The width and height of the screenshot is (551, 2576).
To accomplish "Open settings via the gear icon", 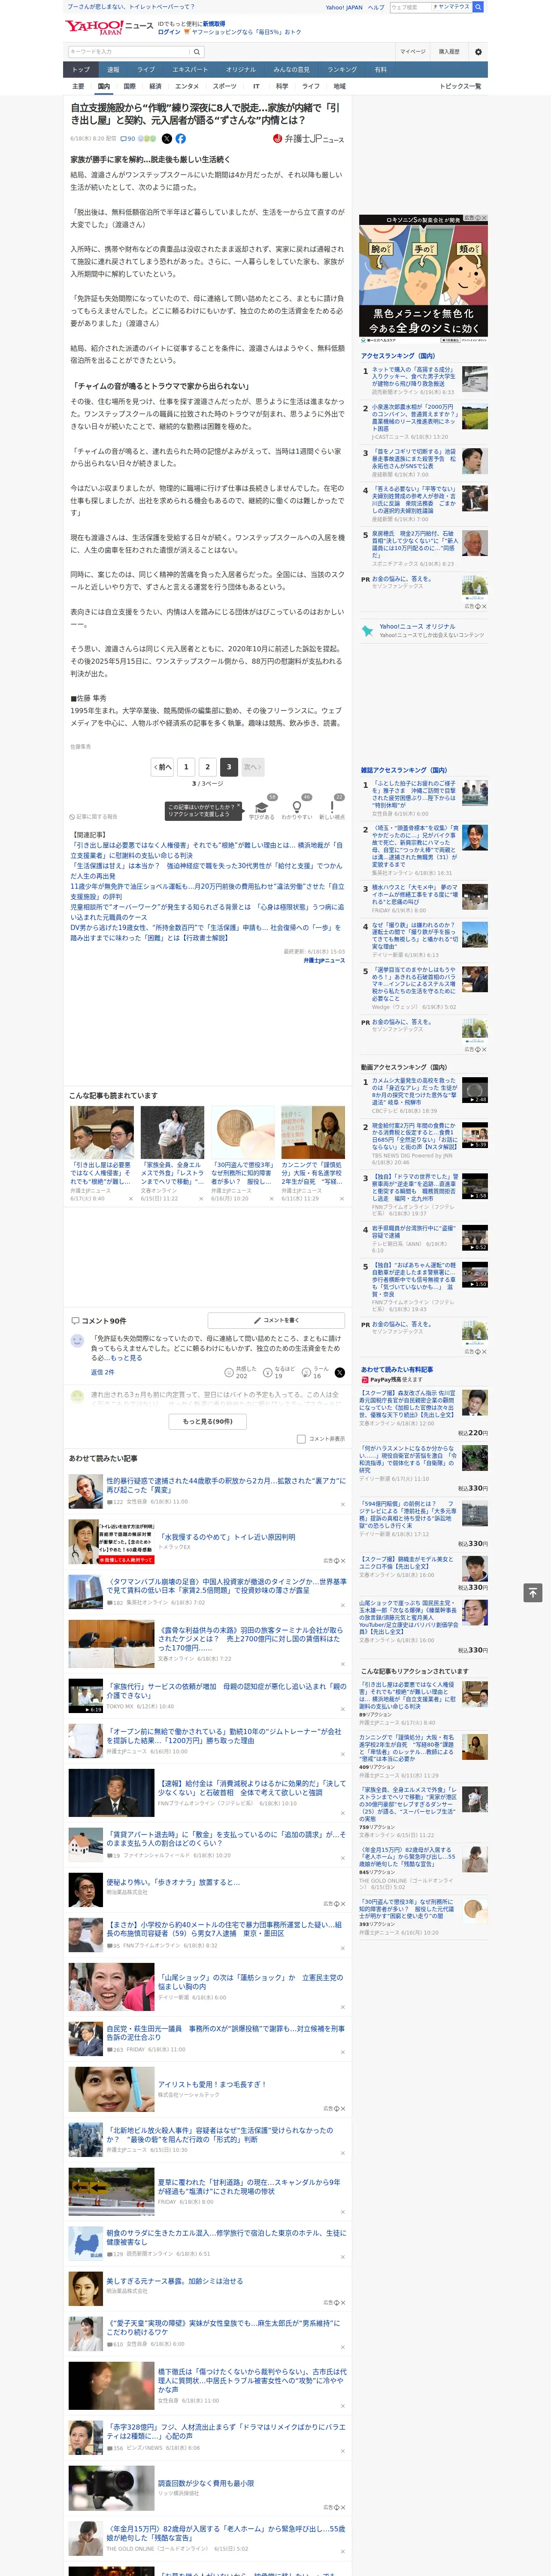I will pos(478,52).
